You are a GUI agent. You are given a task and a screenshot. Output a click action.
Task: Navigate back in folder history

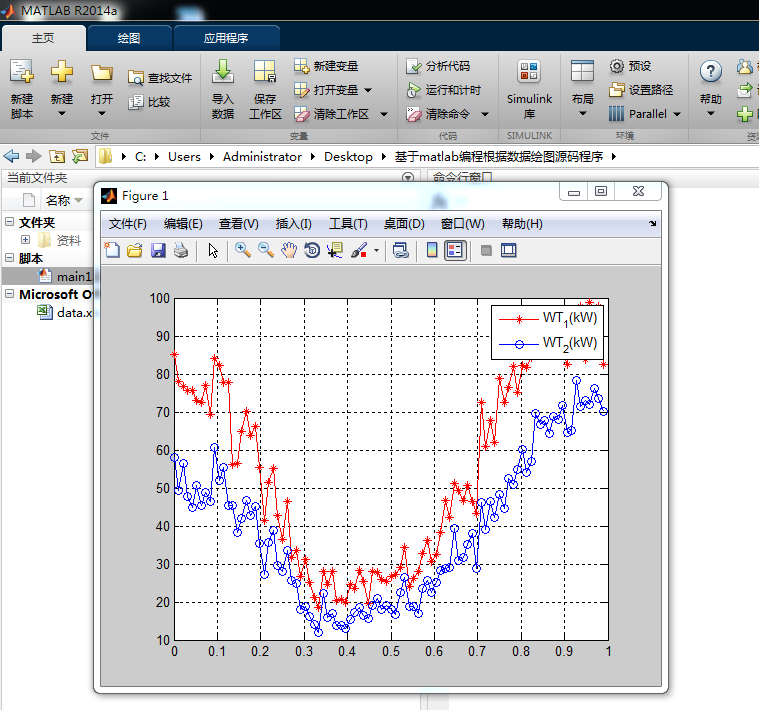point(11,156)
